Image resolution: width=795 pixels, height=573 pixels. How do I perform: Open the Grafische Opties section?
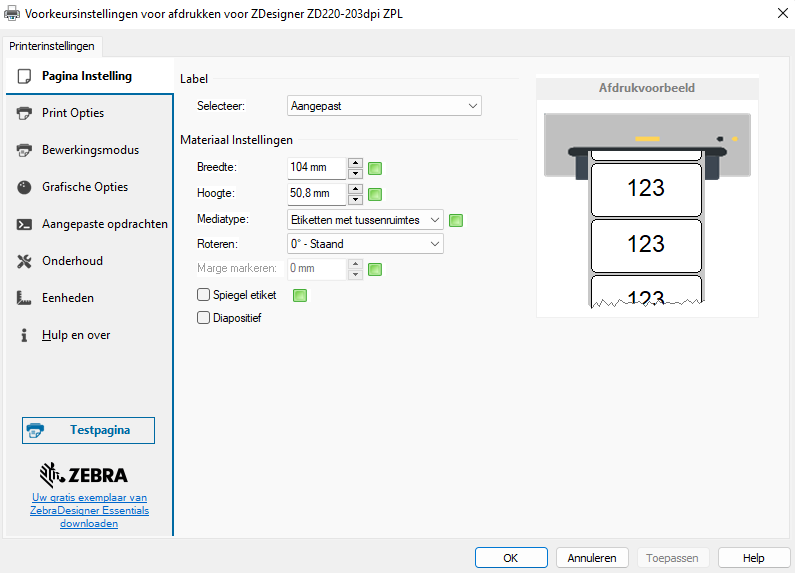click(x=90, y=187)
